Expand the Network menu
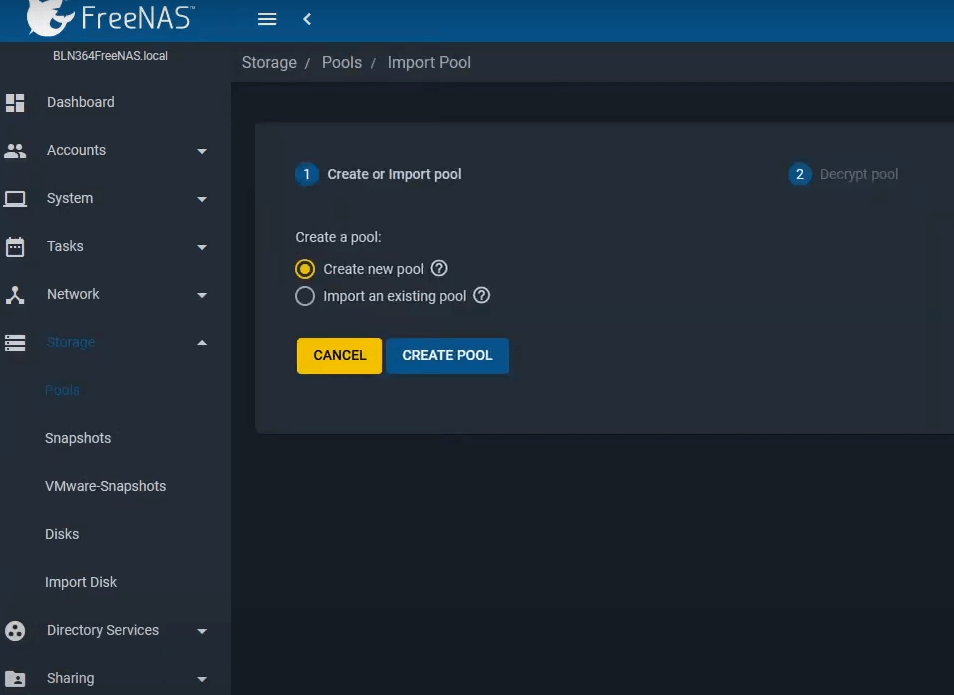Image resolution: width=954 pixels, height=695 pixels. point(201,294)
